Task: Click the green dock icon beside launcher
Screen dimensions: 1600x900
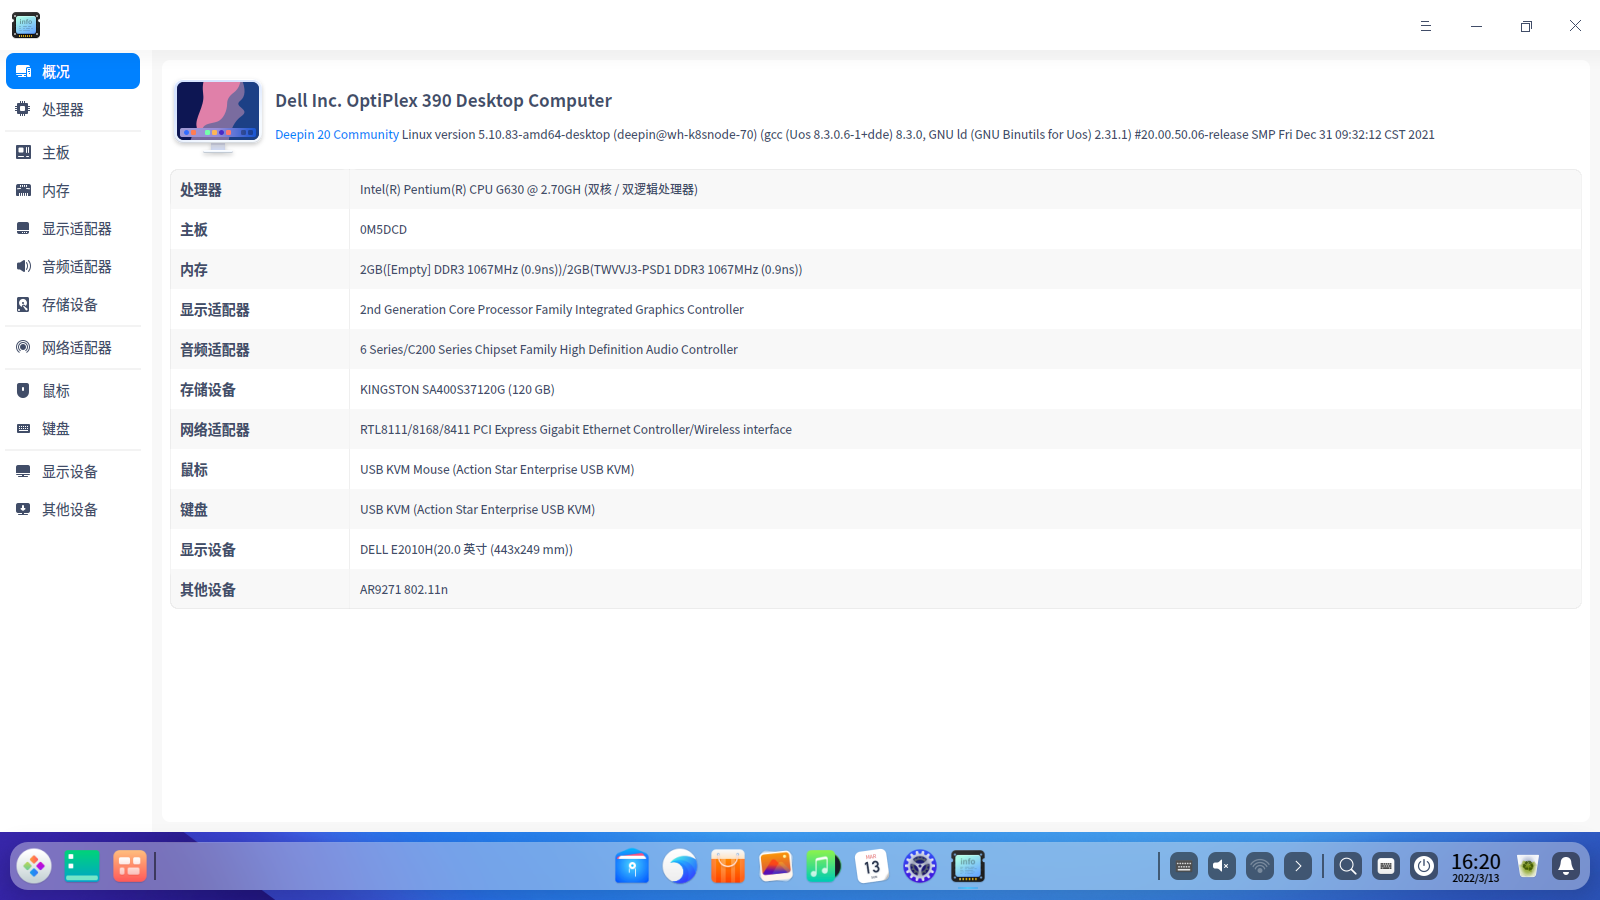Action: 82,866
